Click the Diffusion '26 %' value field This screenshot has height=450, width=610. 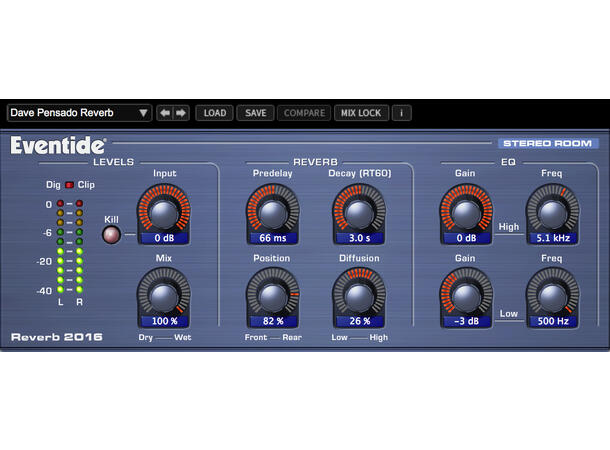click(359, 321)
